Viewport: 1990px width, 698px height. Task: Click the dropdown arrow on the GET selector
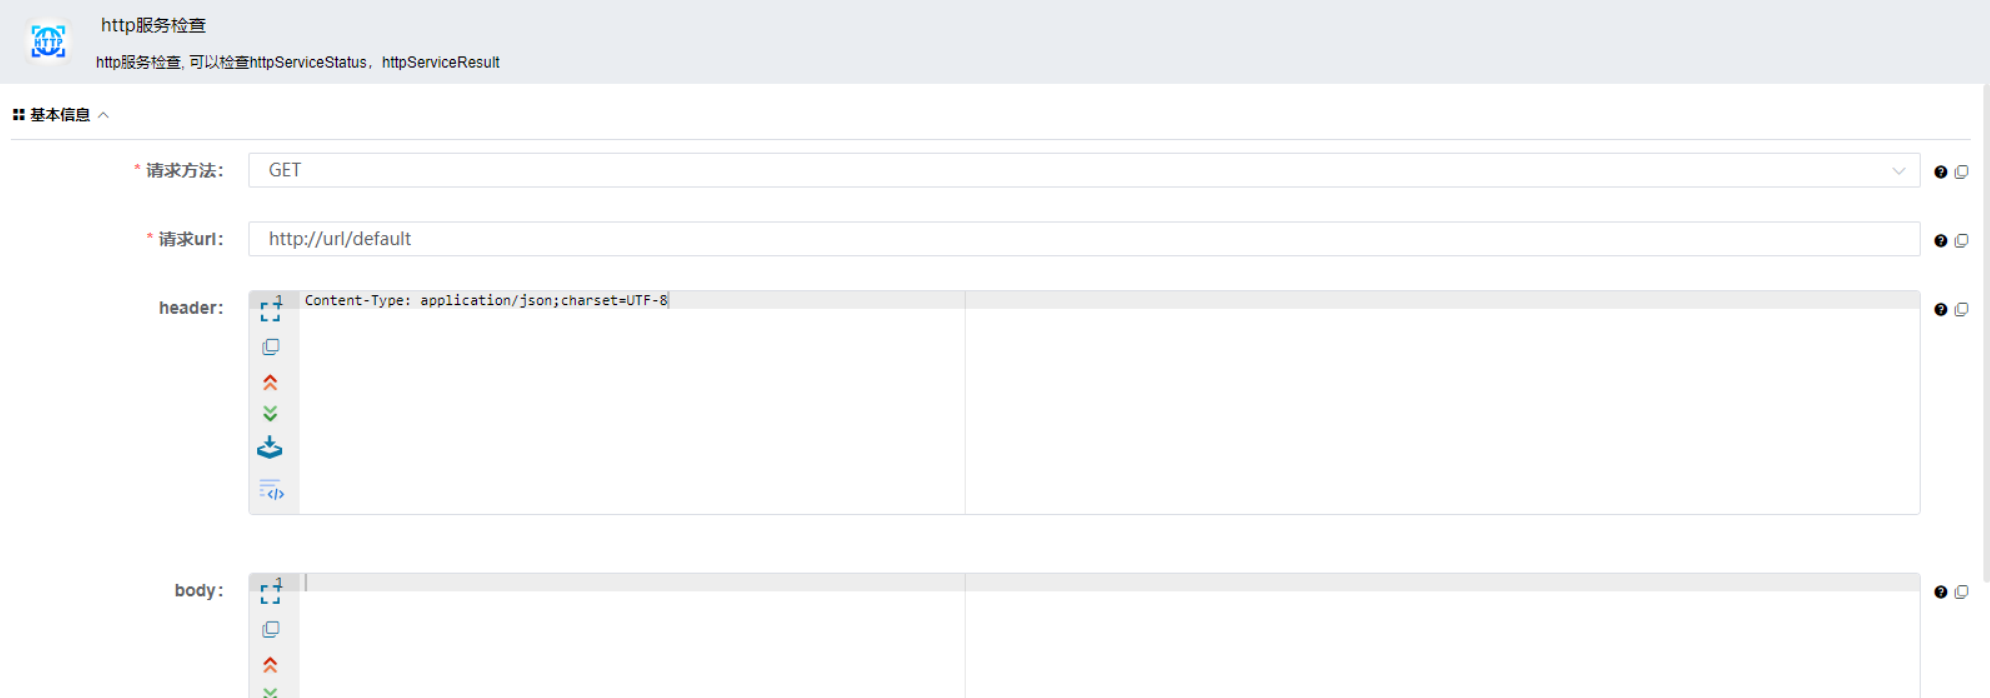pyautogui.click(x=1900, y=170)
